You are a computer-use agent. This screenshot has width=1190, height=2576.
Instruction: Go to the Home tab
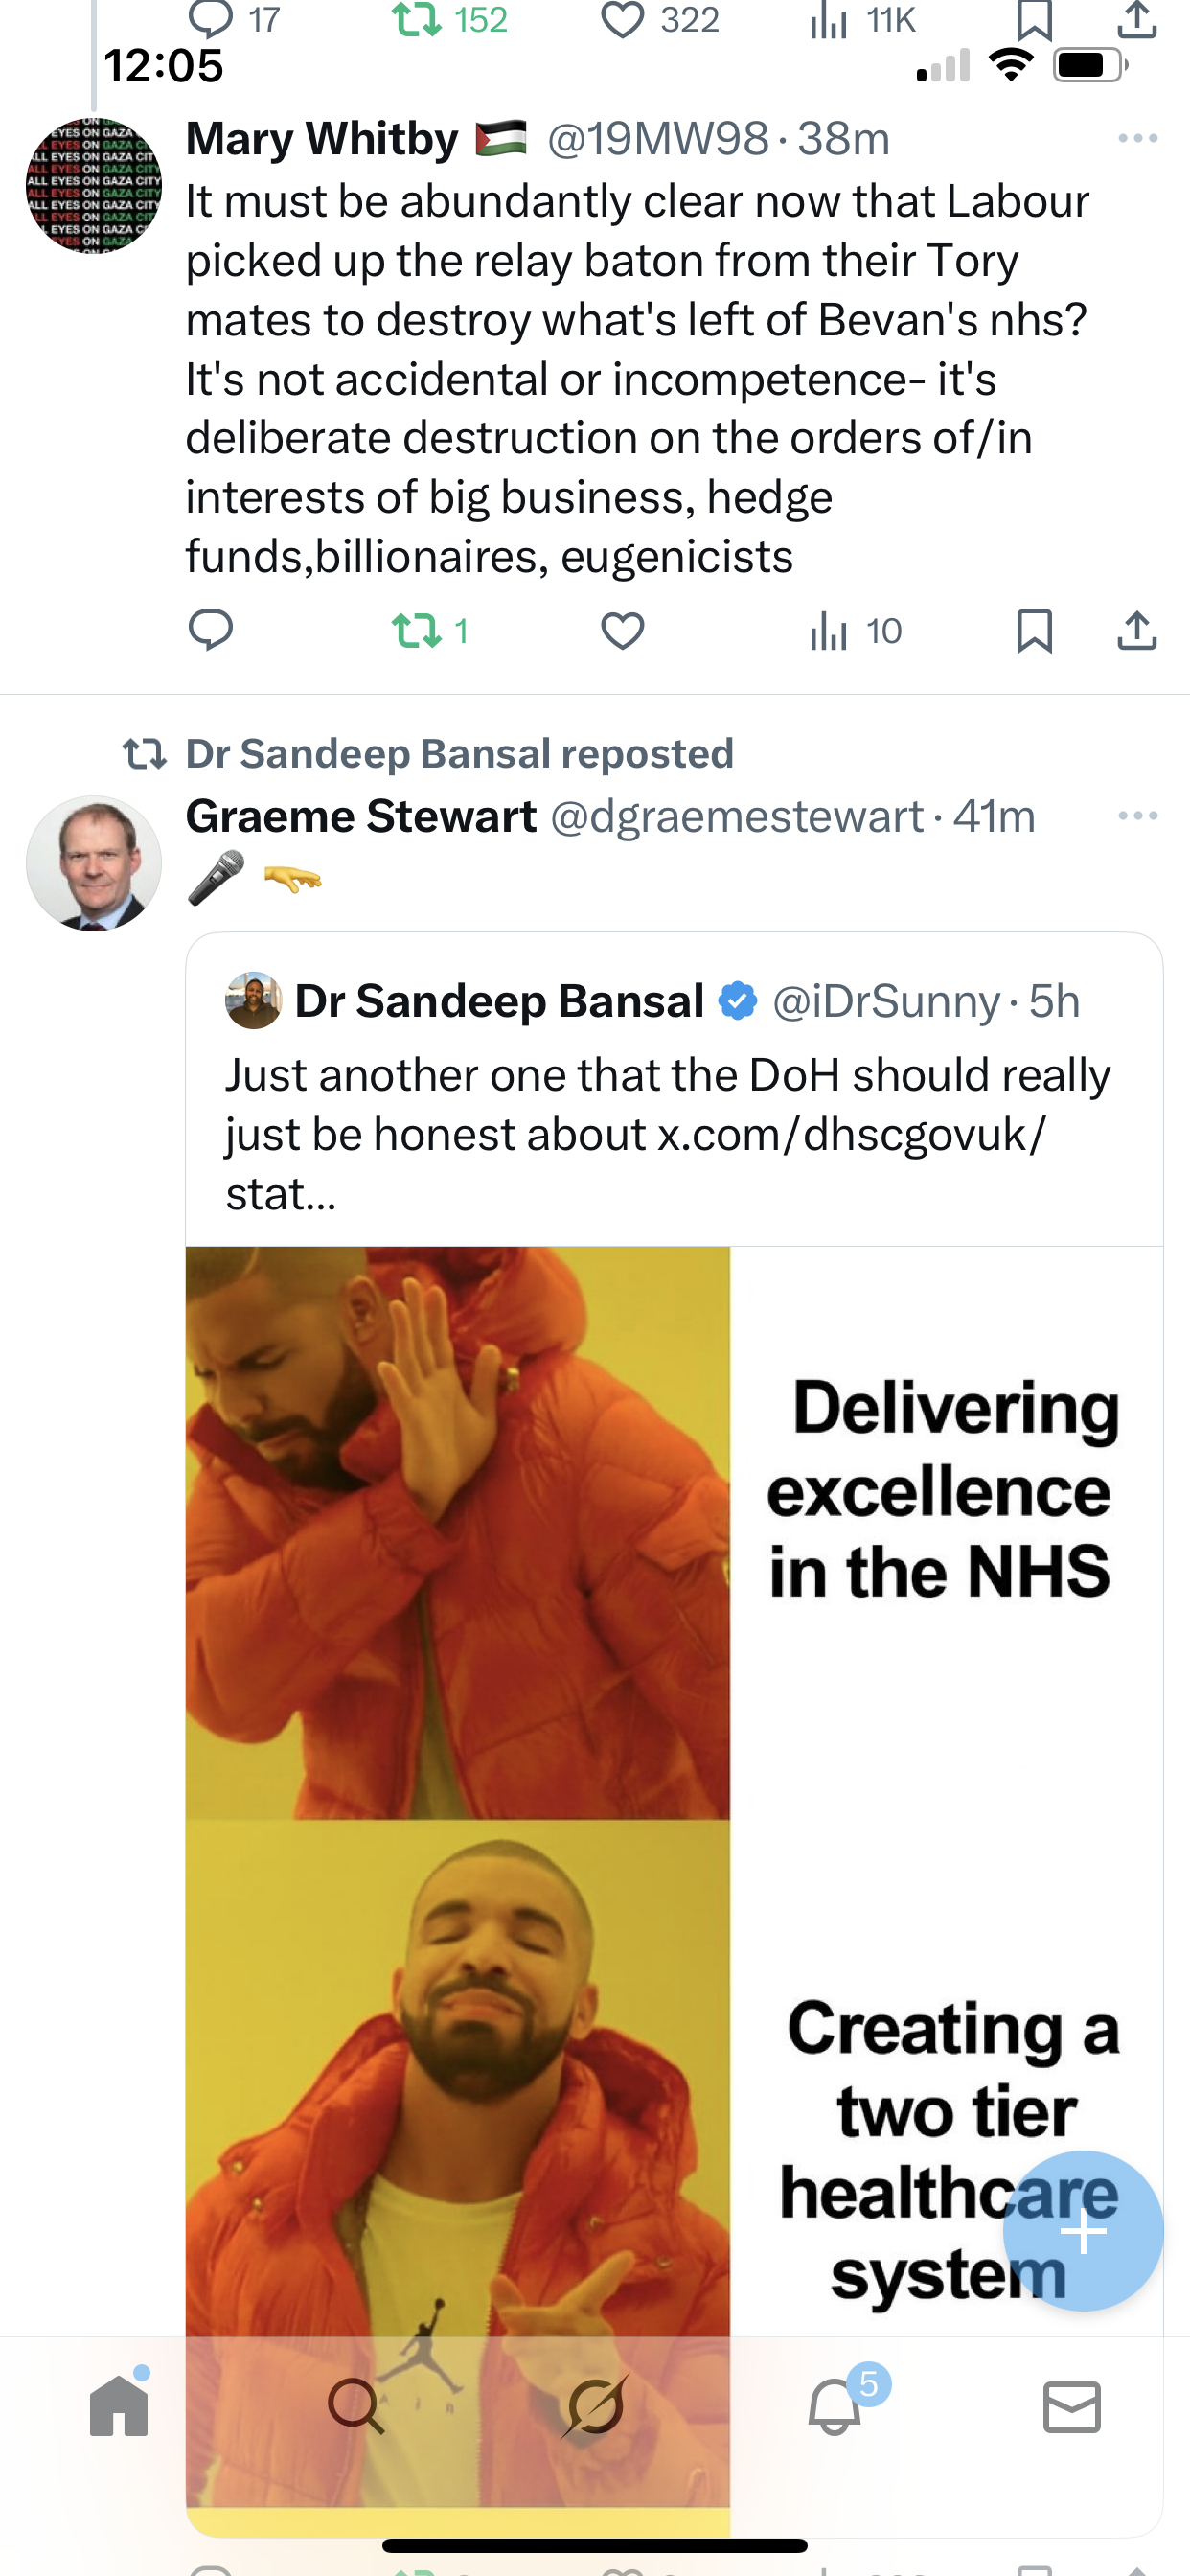[x=119, y=2406]
